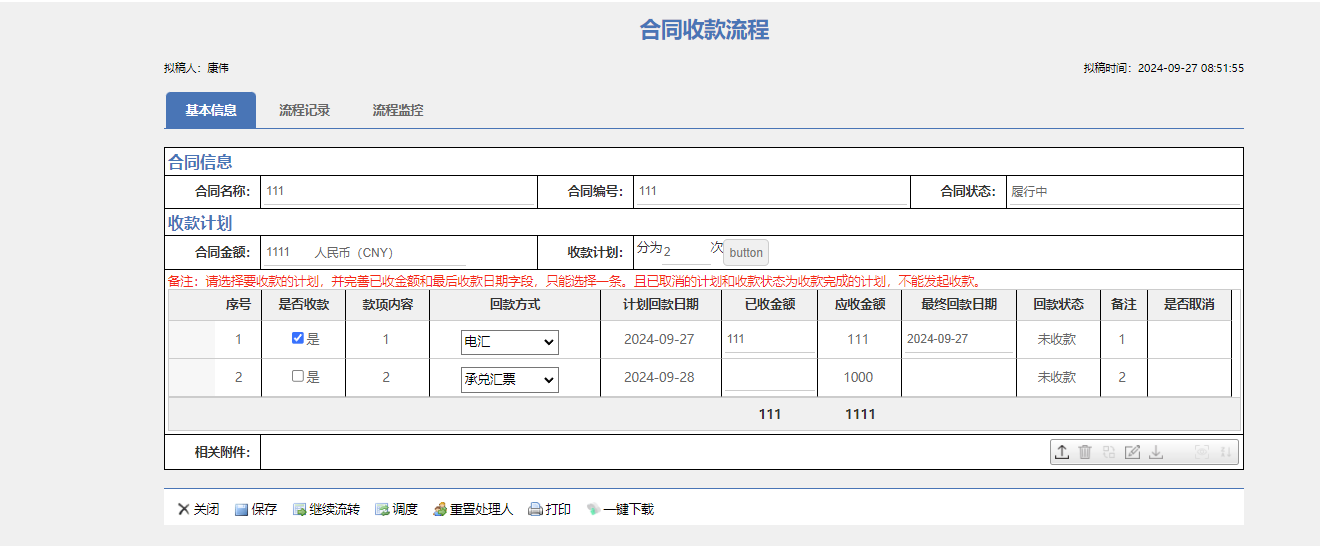
Task: Click the upload attachment icon
Action: point(1061,452)
